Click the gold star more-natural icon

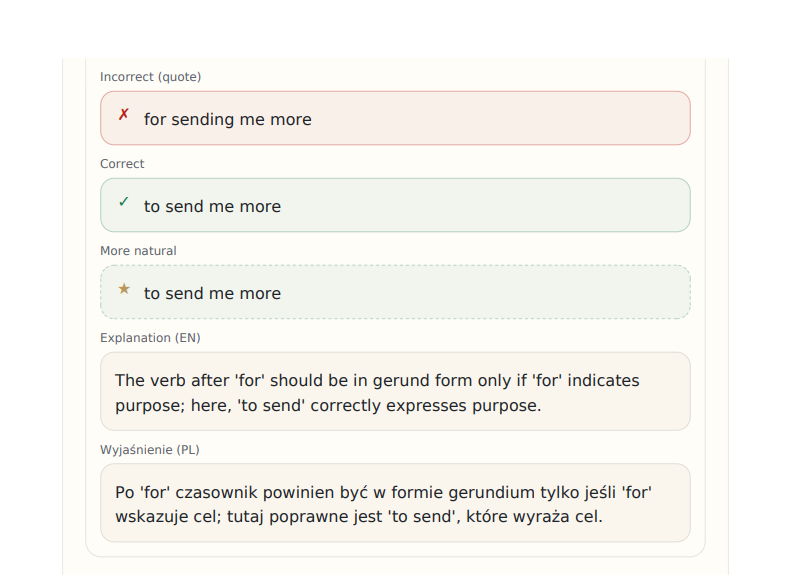124,289
